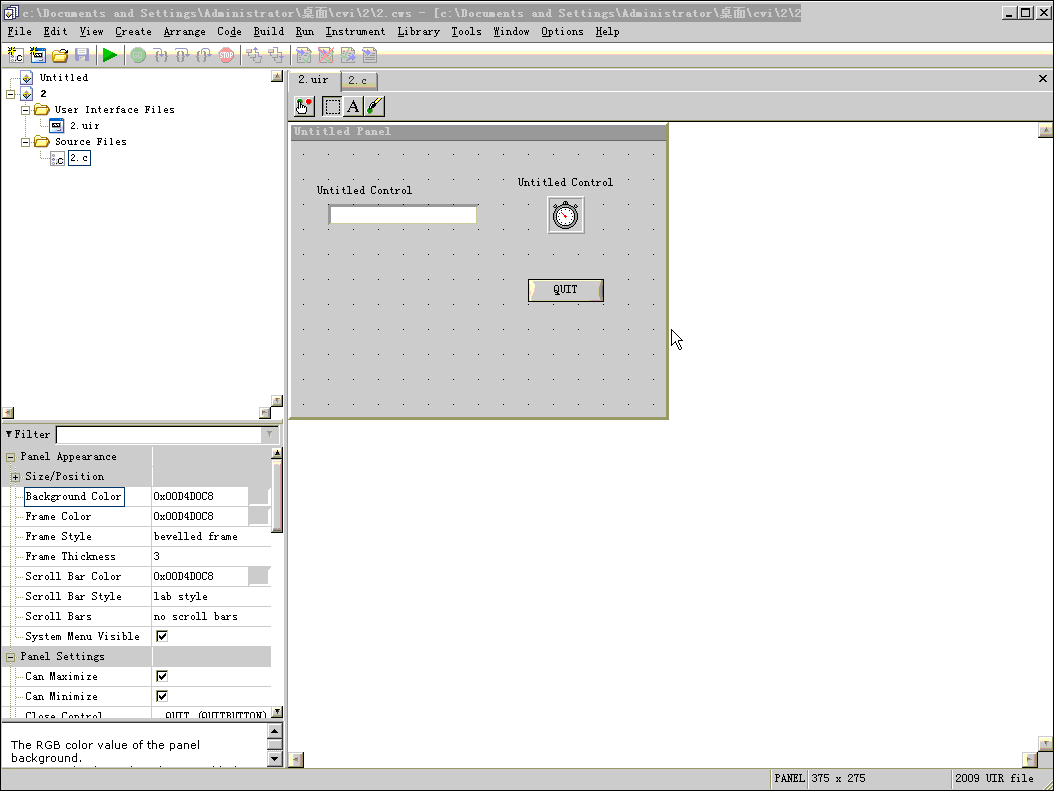The height and width of the screenshot is (791, 1054).
Task: Click the Background Color swatch
Action: click(x=259, y=497)
